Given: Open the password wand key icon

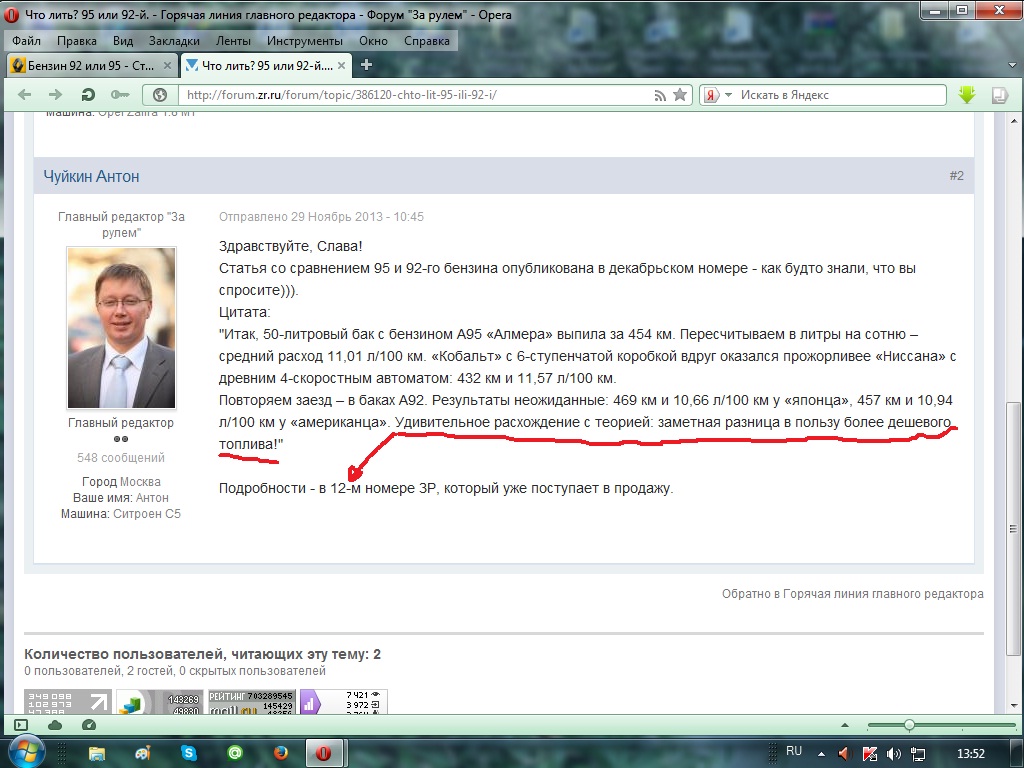Looking at the screenshot, I should point(120,95).
